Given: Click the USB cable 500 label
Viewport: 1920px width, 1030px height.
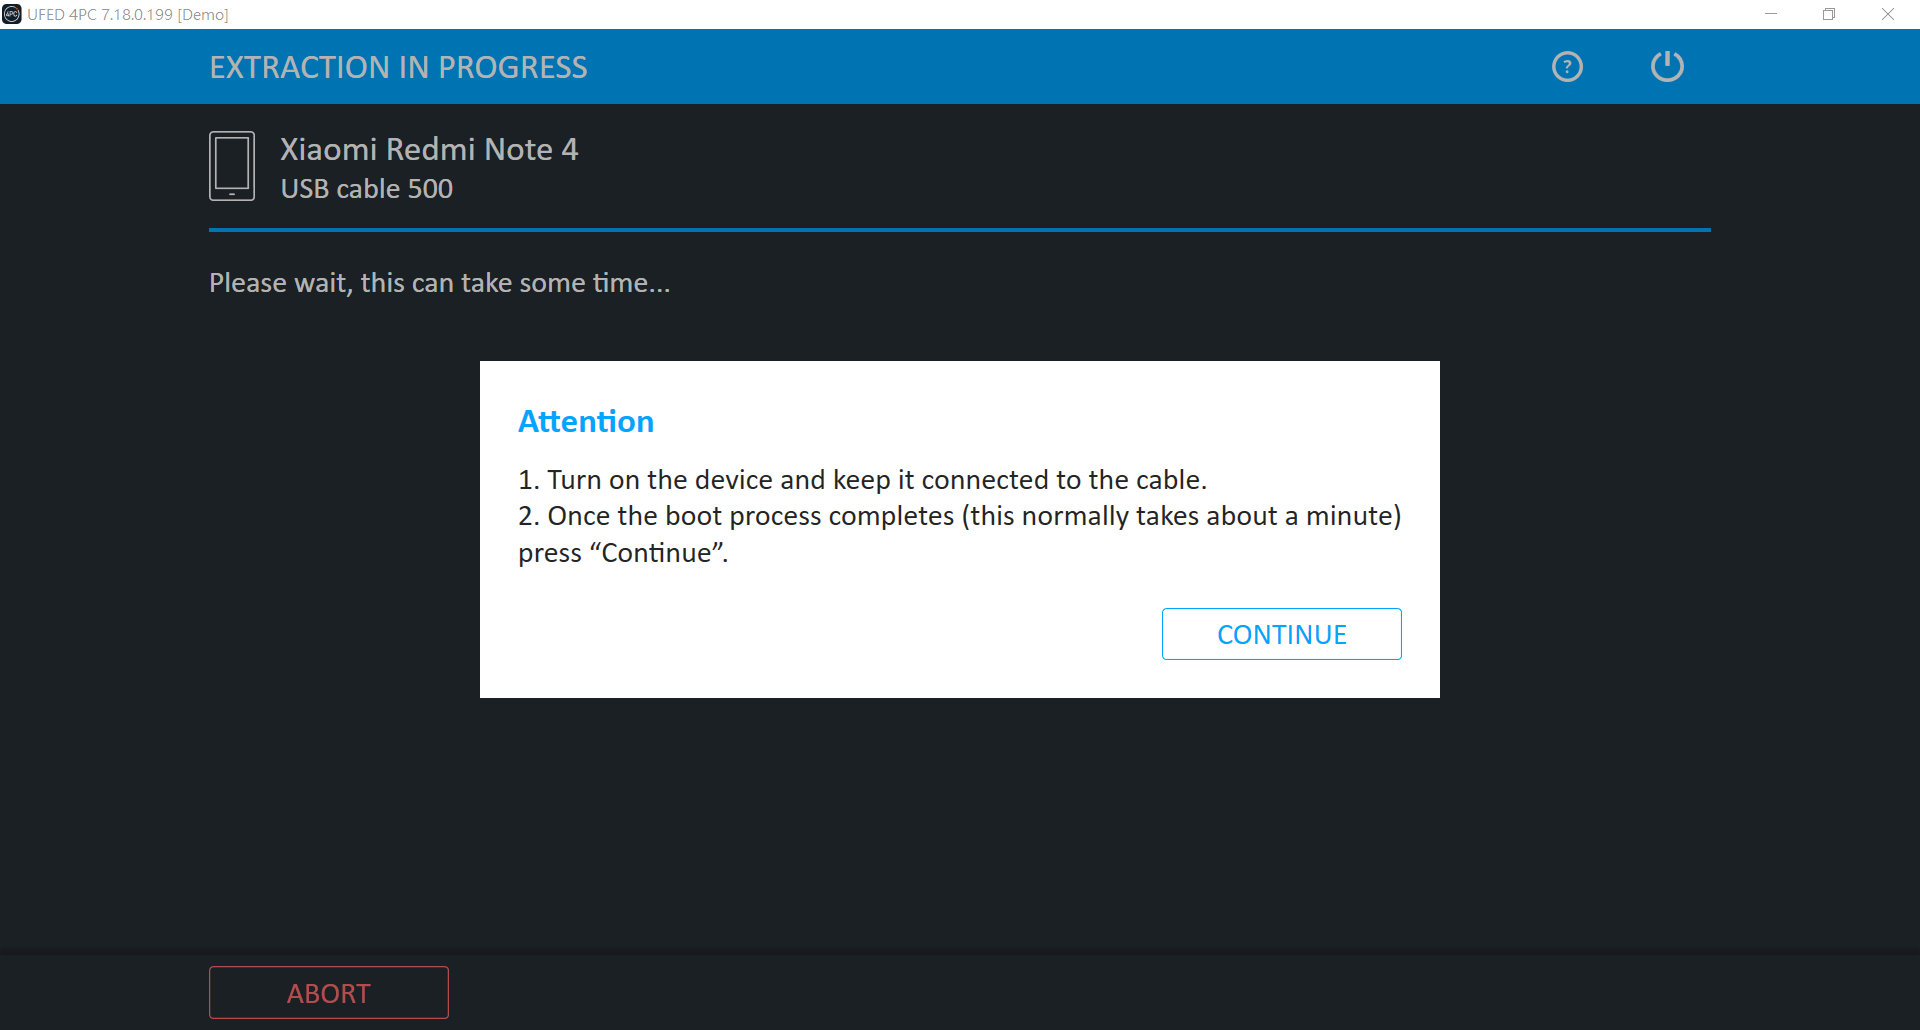Looking at the screenshot, I should [x=367, y=189].
